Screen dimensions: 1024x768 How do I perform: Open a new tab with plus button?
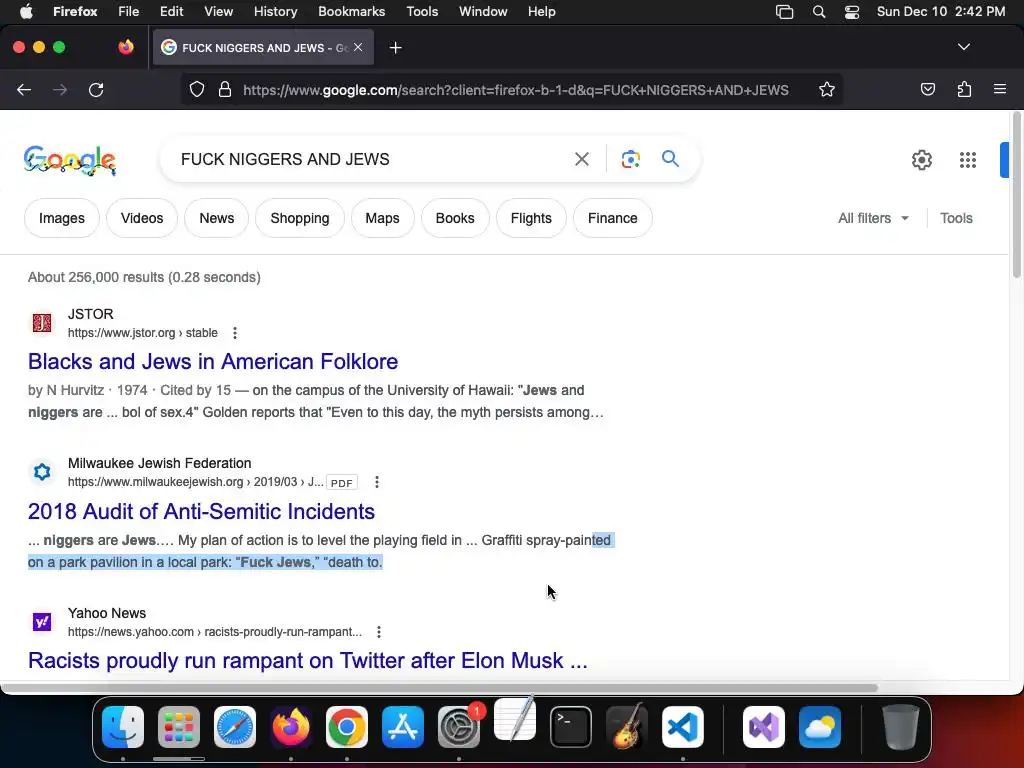pyautogui.click(x=395, y=48)
